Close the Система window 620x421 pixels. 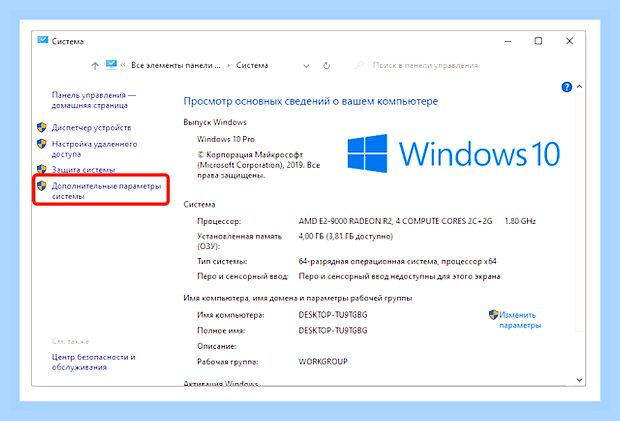[x=569, y=41]
